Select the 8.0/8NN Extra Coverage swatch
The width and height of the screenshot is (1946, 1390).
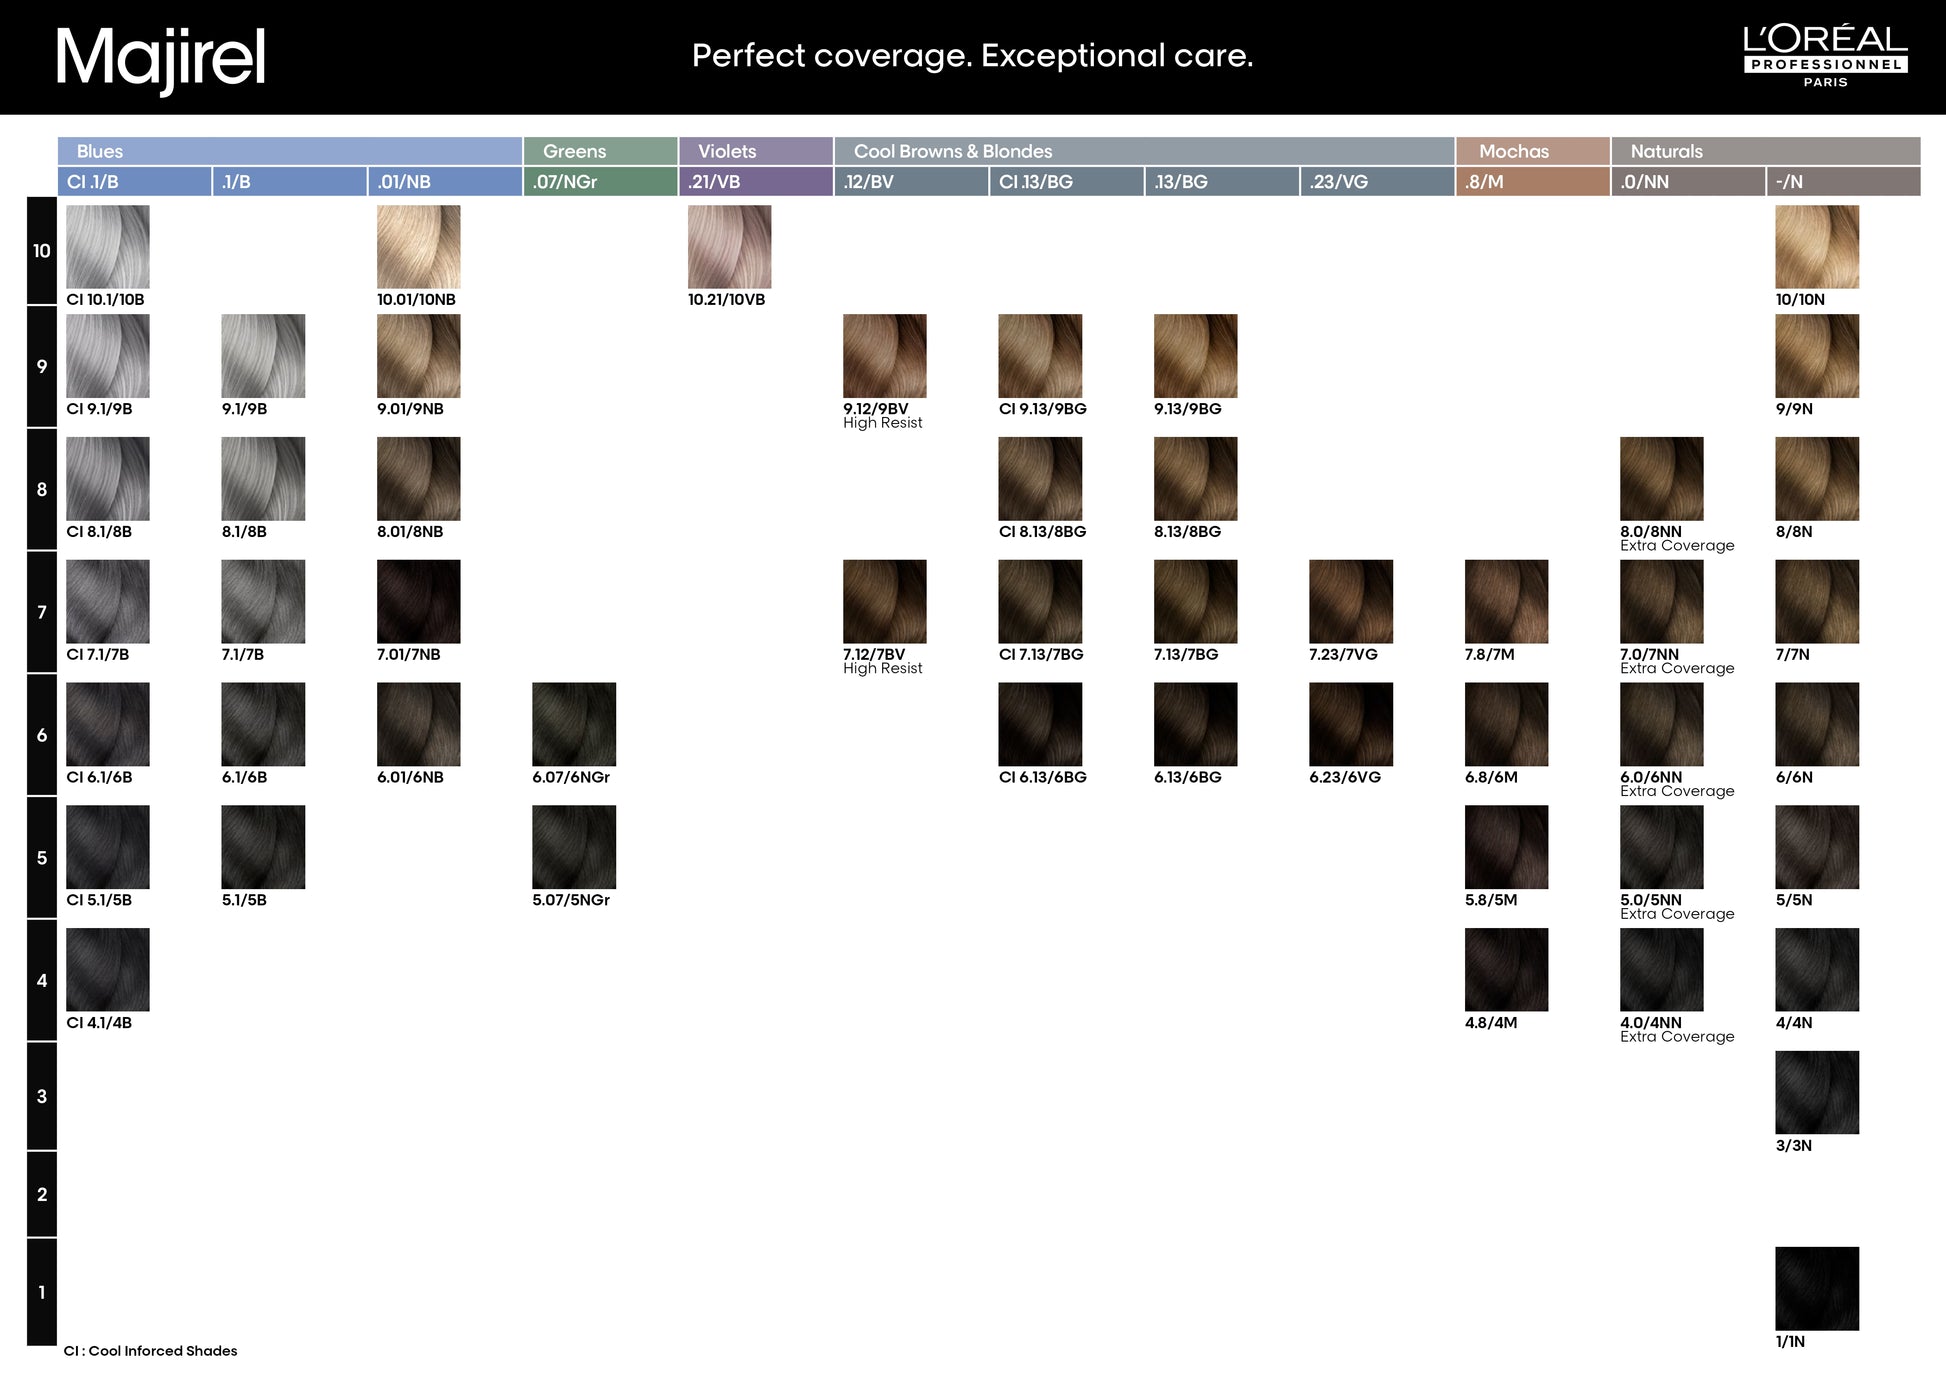[x=1661, y=478]
